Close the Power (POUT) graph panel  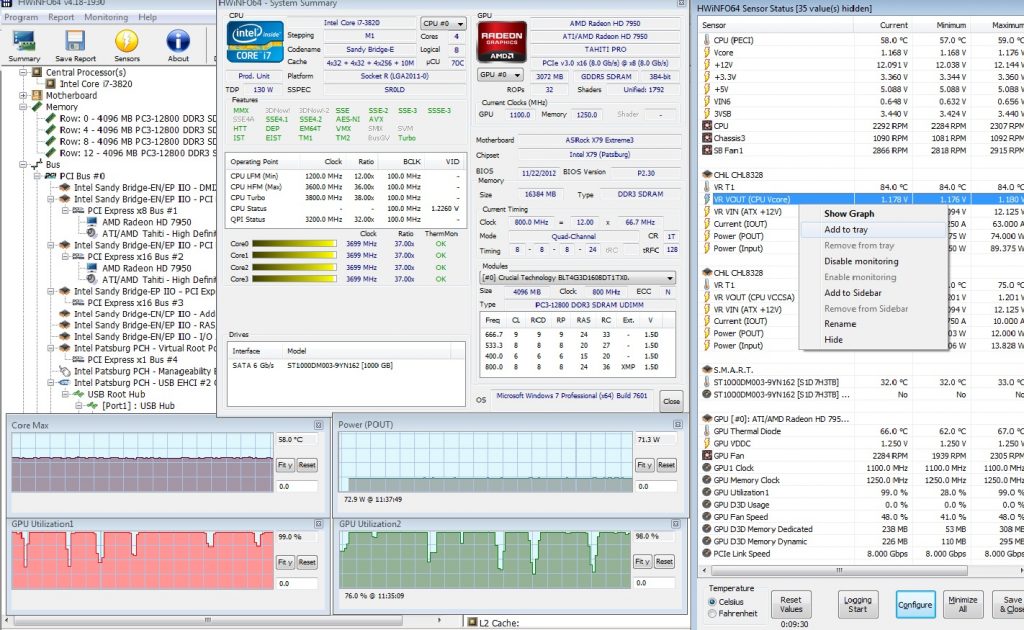point(677,424)
